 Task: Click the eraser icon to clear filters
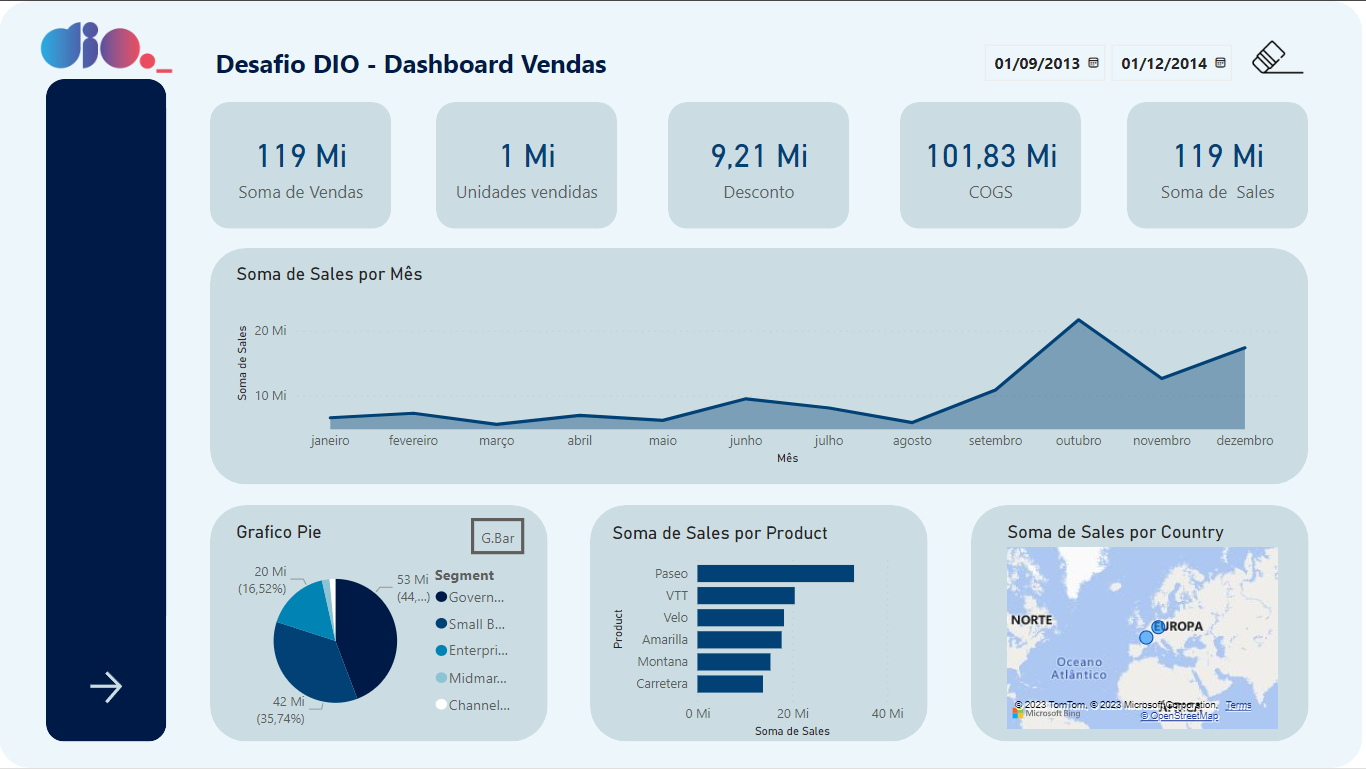[1271, 57]
